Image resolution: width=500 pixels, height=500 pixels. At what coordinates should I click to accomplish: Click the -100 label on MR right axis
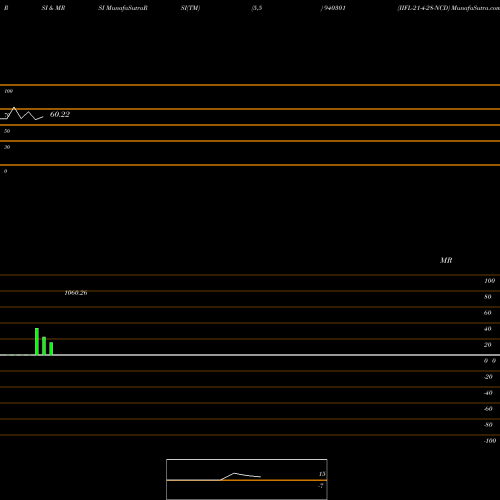tap(490, 441)
